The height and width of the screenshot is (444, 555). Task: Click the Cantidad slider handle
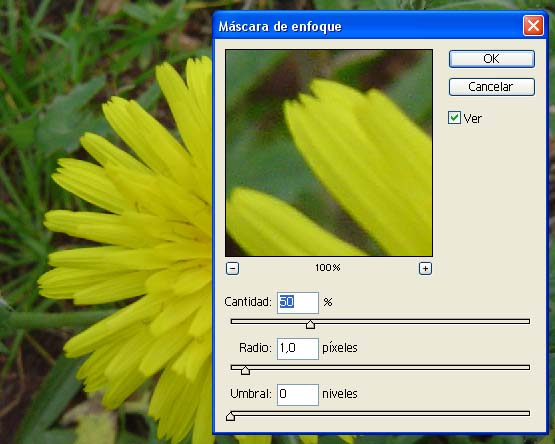coord(310,324)
